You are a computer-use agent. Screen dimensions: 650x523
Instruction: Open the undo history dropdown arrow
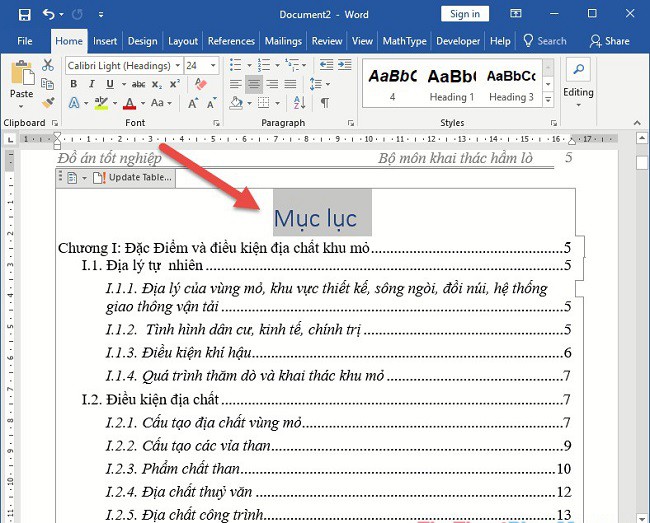pyautogui.click(x=61, y=15)
